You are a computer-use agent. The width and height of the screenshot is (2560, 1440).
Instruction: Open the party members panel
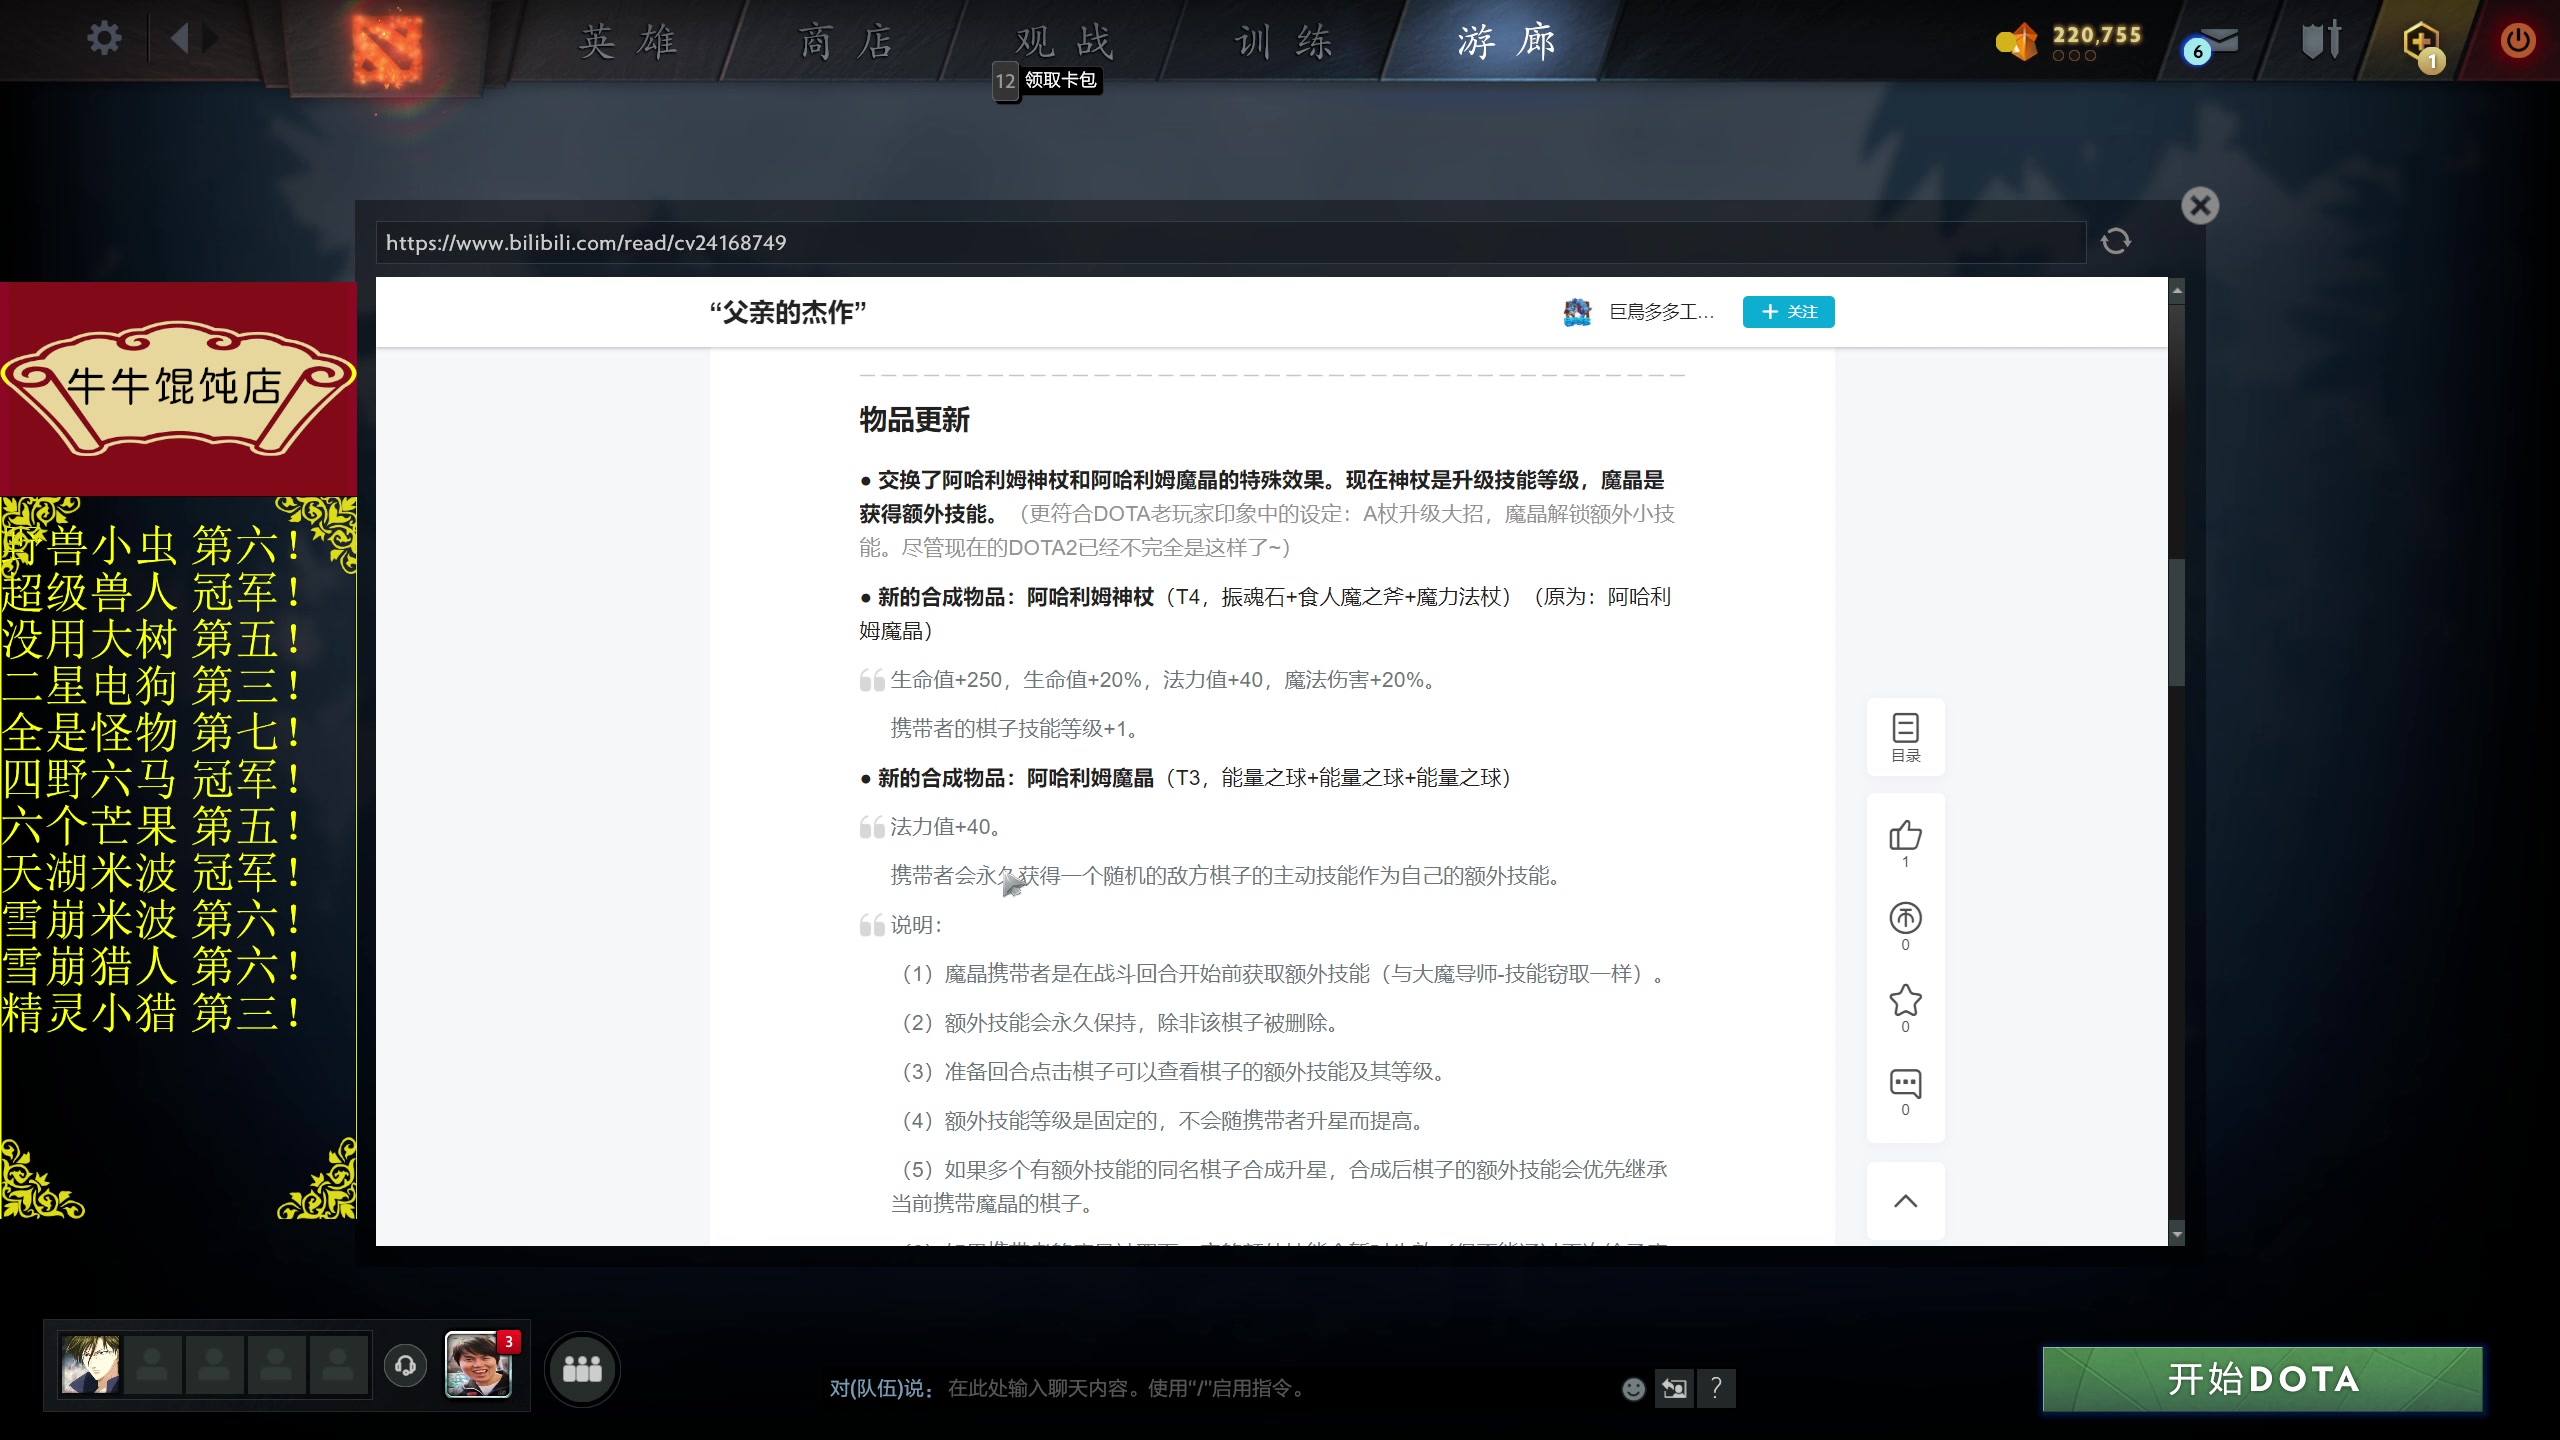pos(582,1369)
